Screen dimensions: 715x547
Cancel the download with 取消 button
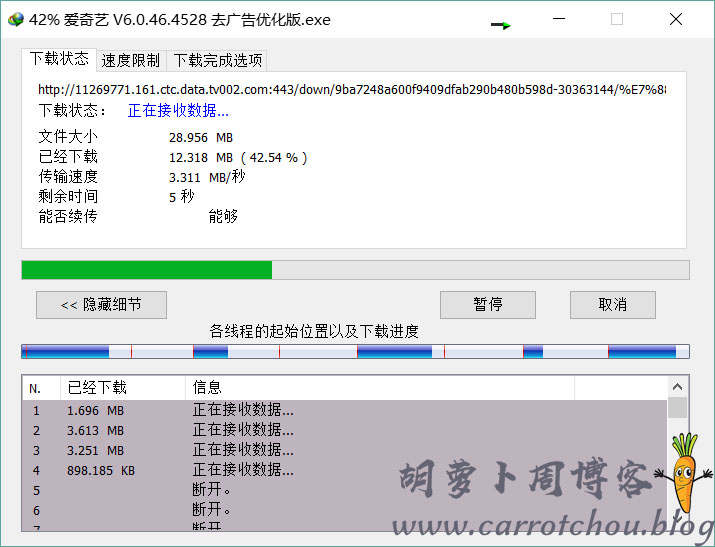[x=612, y=304]
